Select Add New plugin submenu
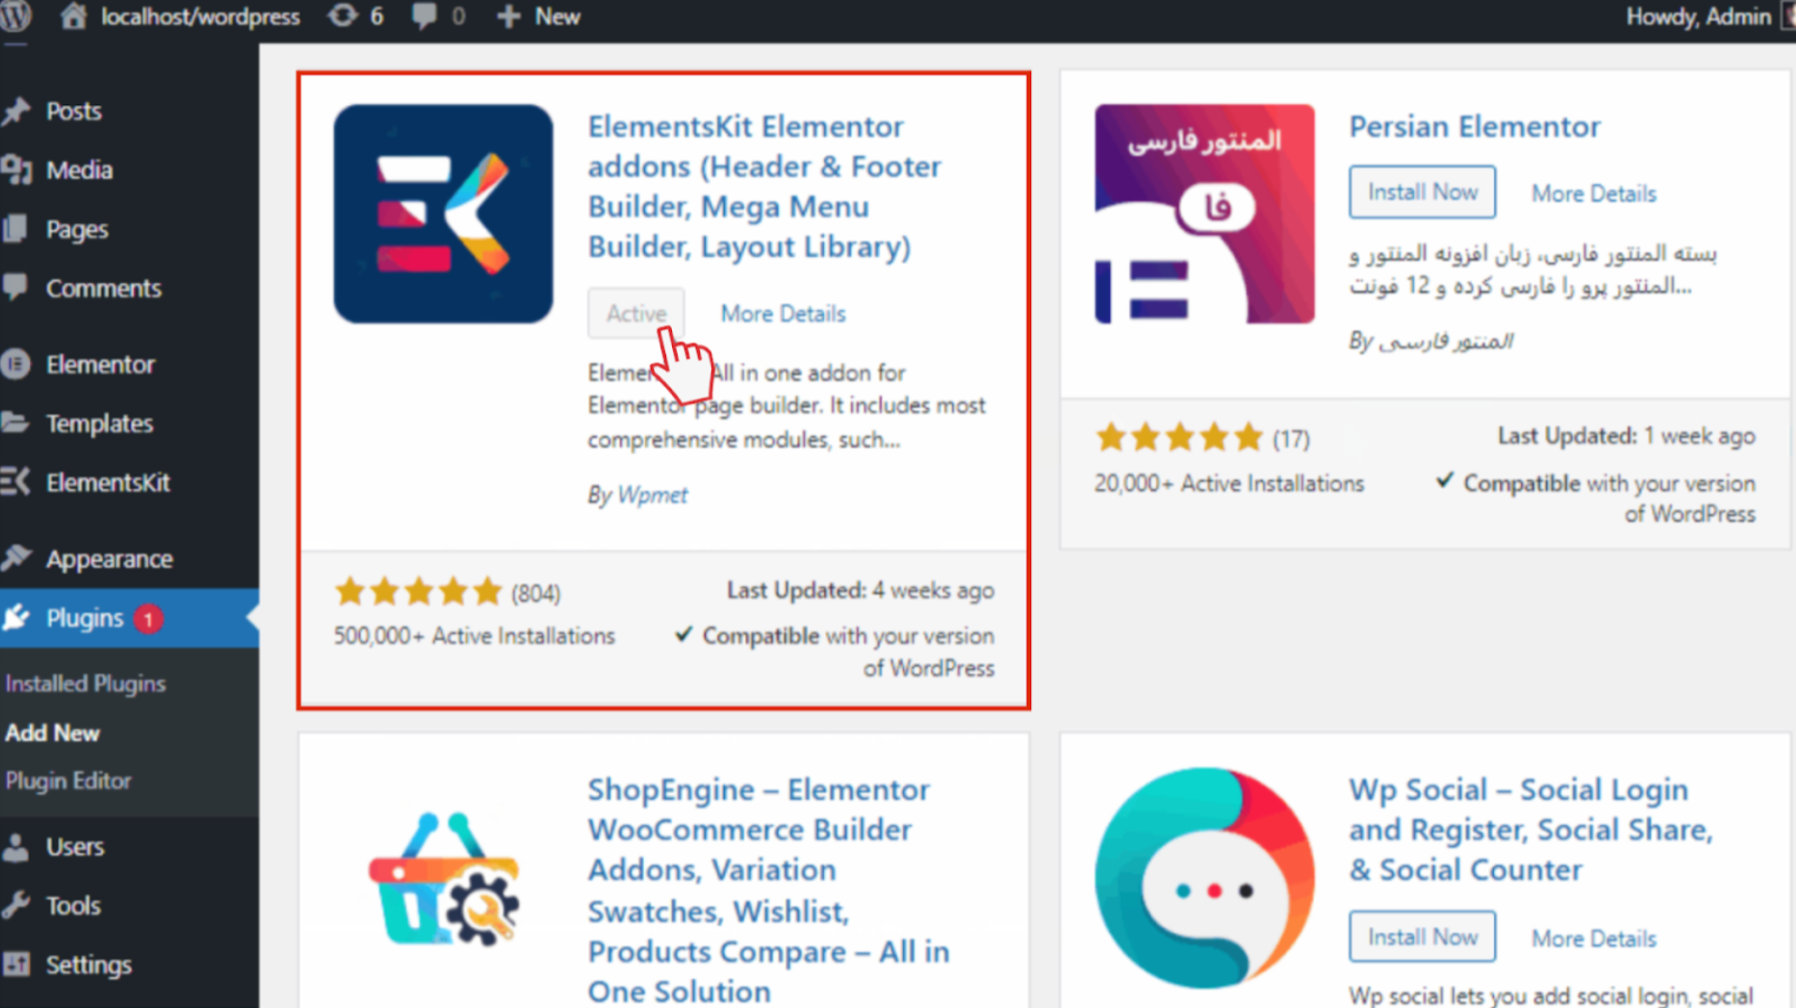 tap(52, 733)
